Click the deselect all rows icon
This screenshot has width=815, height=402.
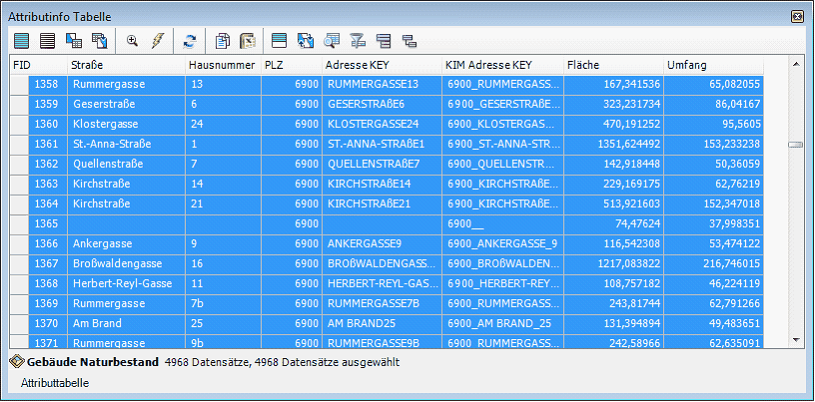[47, 41]
